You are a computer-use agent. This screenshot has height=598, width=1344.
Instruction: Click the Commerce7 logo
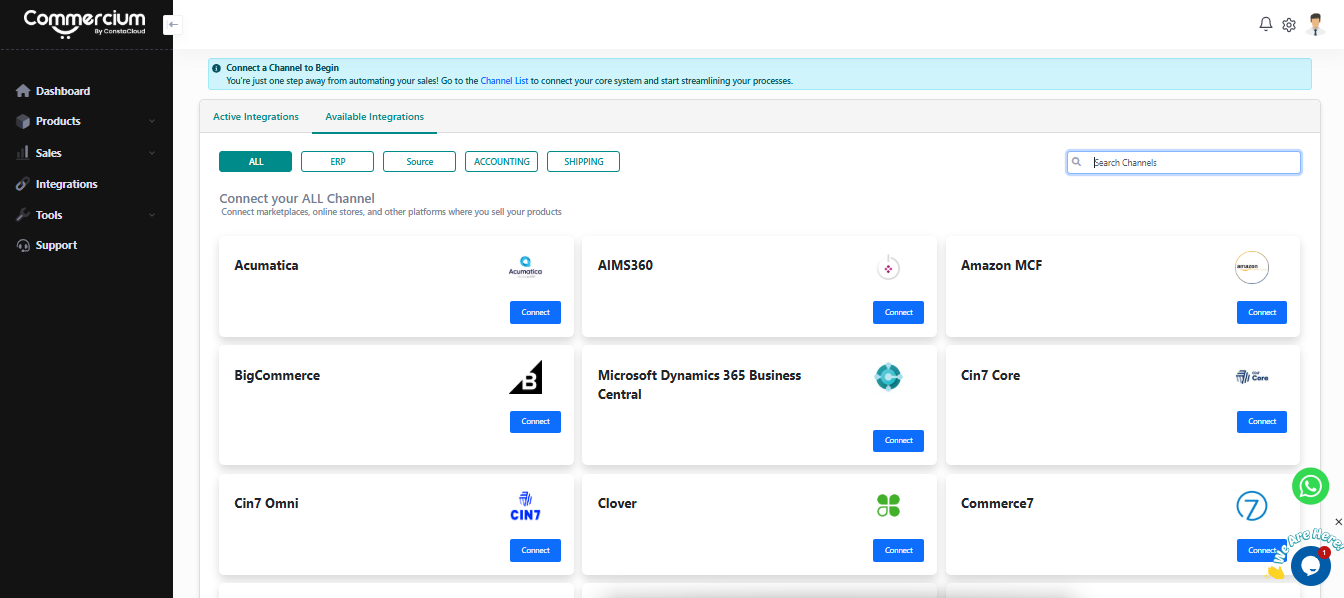(1252, 506)
